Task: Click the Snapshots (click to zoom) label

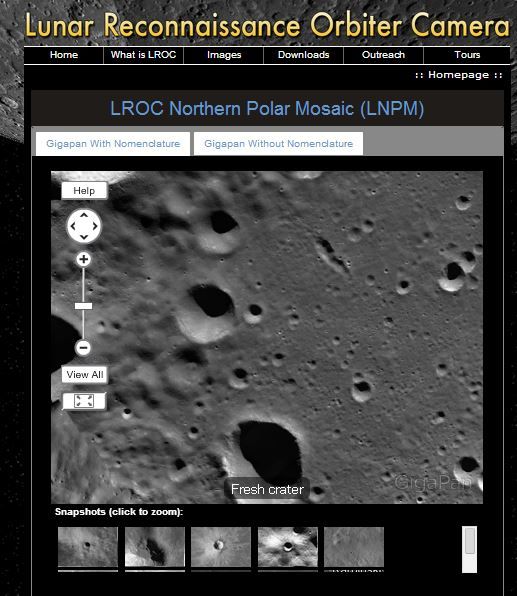Action: [119, 512]
